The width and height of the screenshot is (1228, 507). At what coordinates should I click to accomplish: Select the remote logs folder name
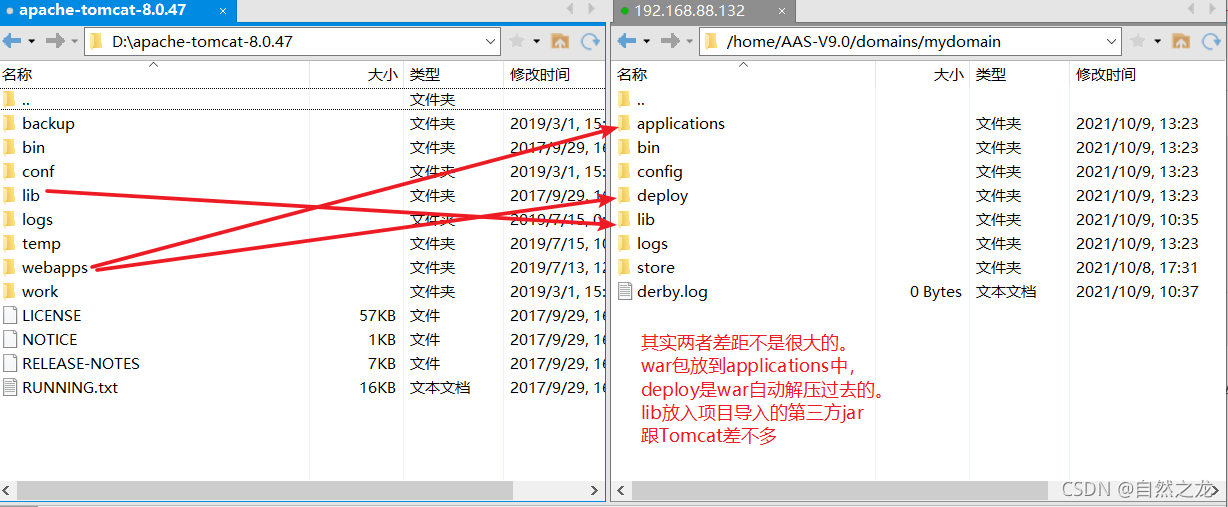point(652,243)
